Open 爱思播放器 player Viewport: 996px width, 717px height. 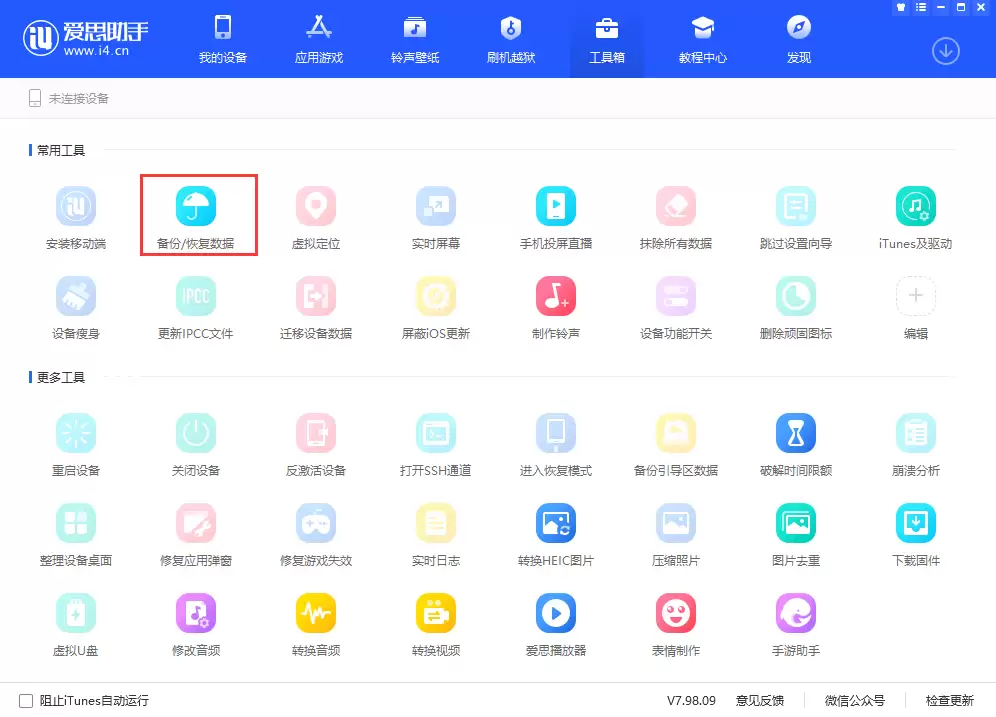(556, 625)
